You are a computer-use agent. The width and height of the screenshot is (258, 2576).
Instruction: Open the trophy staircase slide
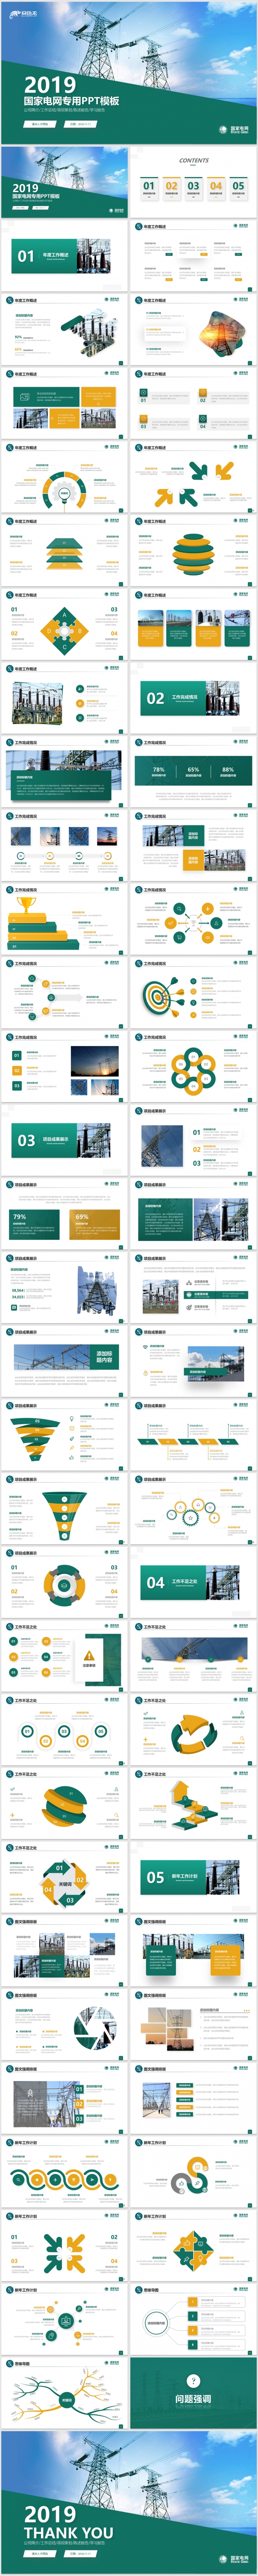click(64, 919)
